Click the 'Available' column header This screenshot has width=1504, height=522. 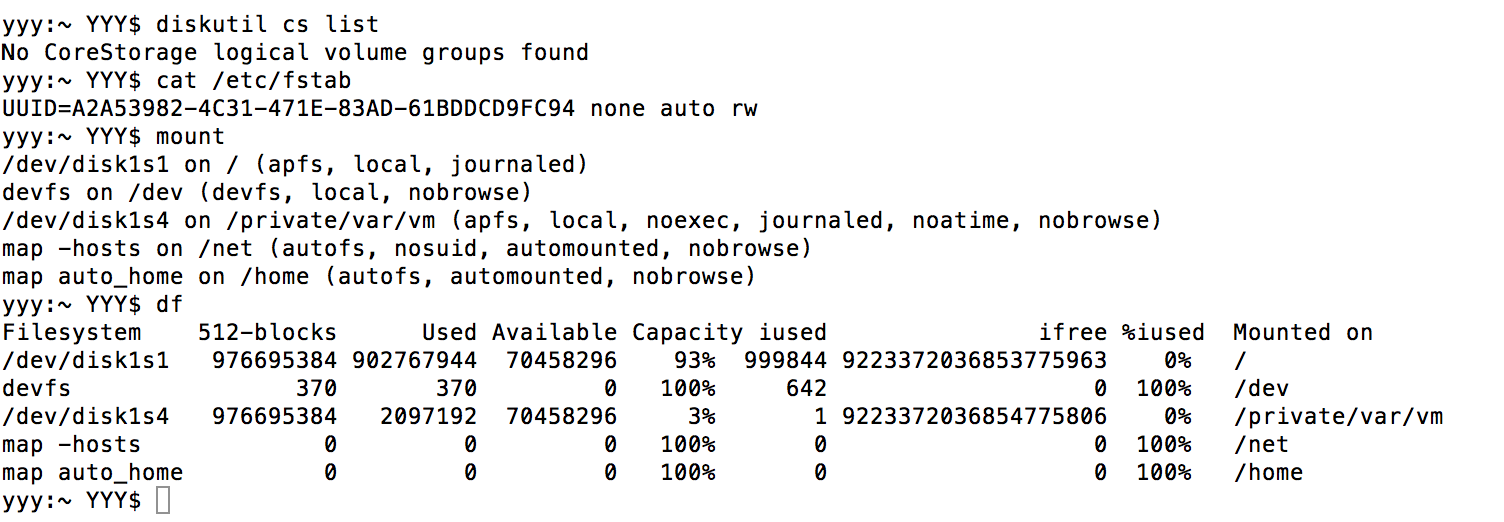click(554, 332)
